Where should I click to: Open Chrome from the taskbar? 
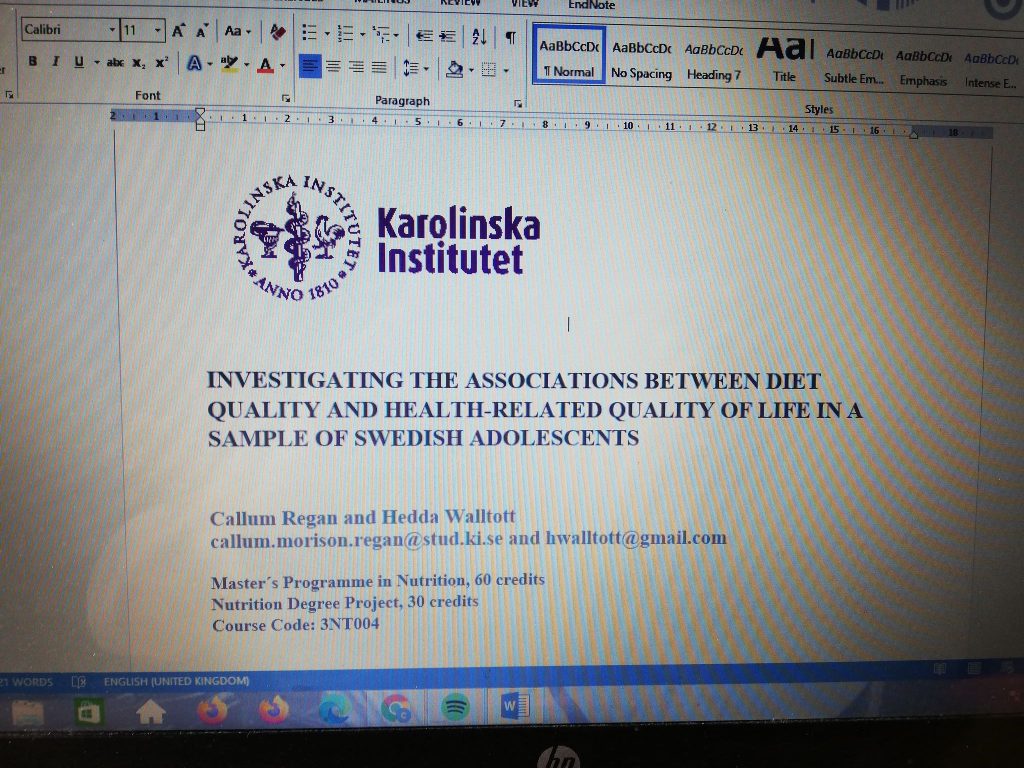point(395,708)
